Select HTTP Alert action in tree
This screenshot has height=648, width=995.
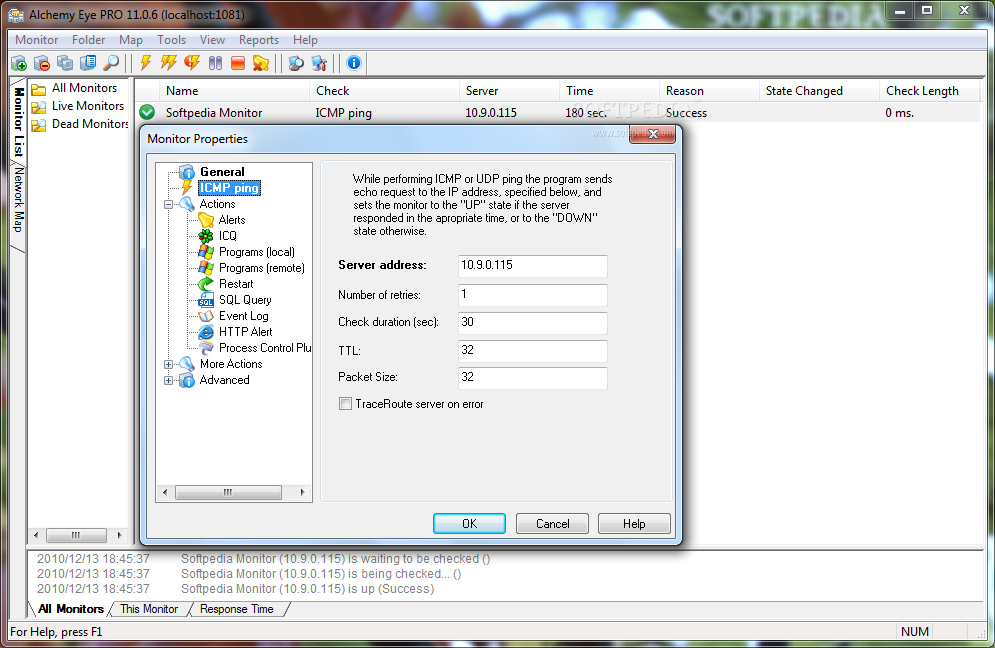[245, 331]
